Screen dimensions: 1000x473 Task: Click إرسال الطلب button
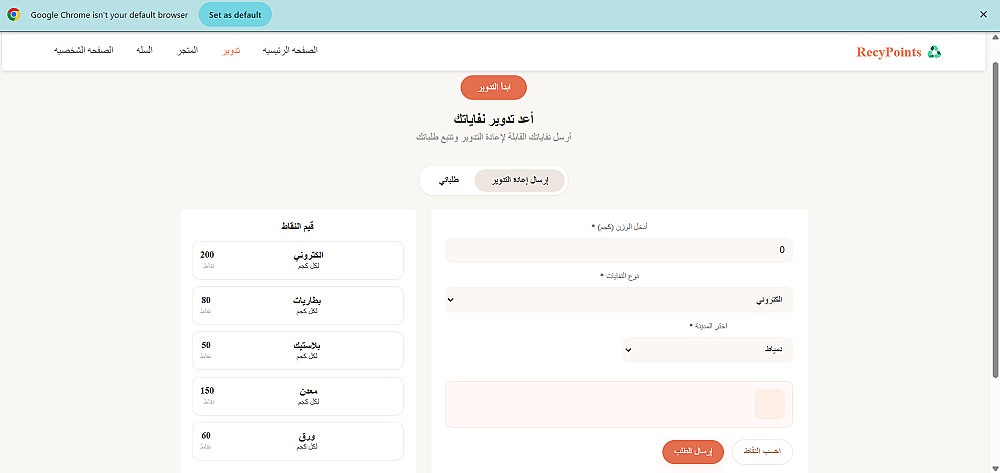click(x=693, y=451)
